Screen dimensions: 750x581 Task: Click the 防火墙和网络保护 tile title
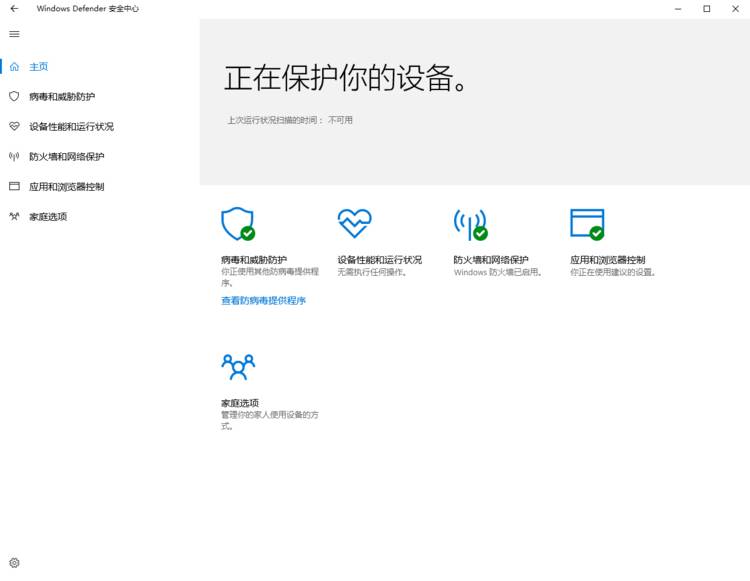(x=491, y=260)
